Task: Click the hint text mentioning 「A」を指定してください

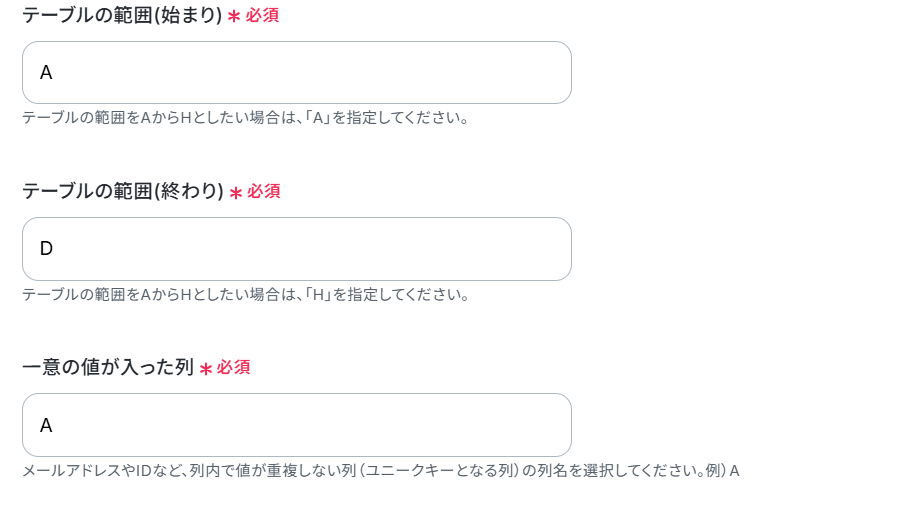Action: coord(245,118)
